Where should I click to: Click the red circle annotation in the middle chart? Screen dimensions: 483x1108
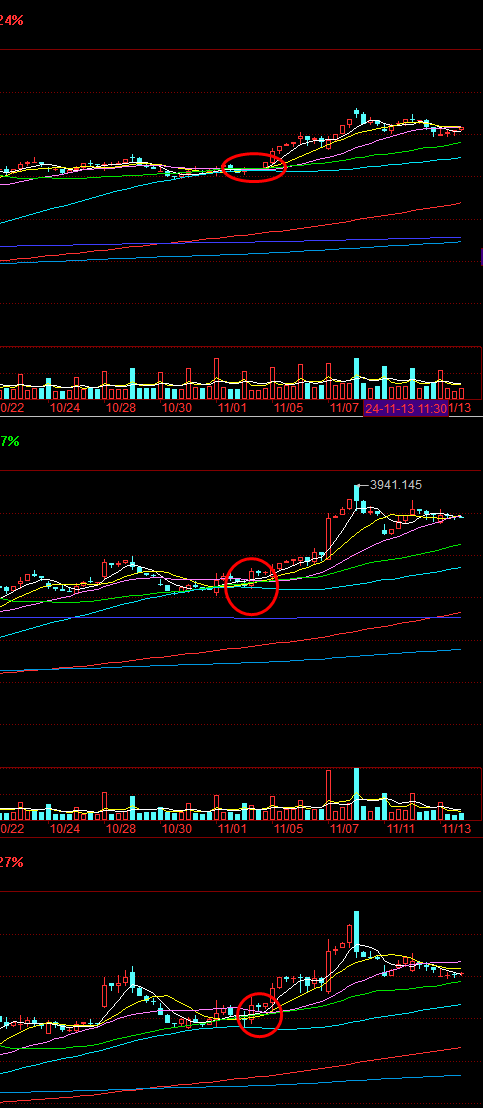(x=251, y=587)
